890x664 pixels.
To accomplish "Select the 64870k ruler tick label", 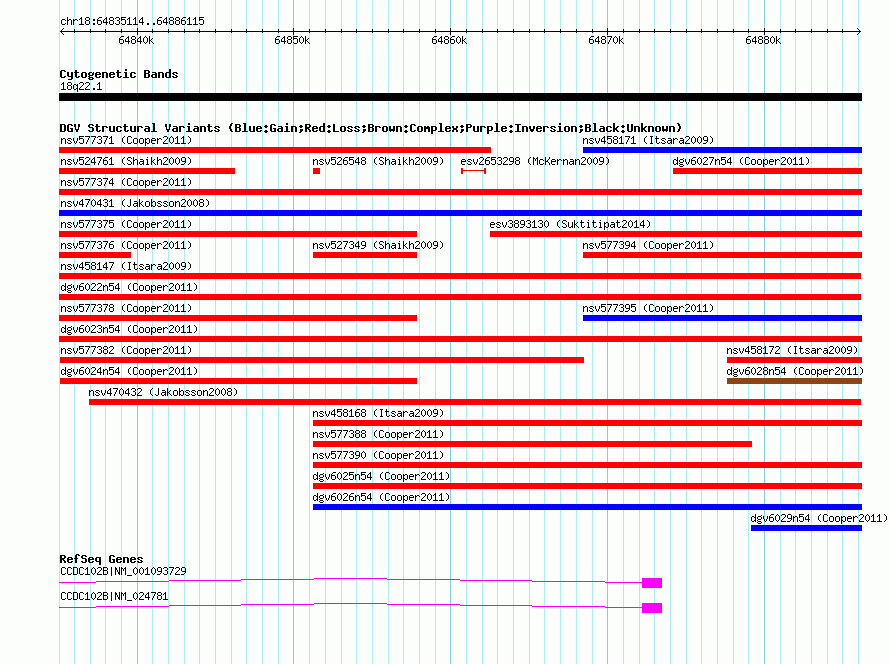I will tap(606, 40).
